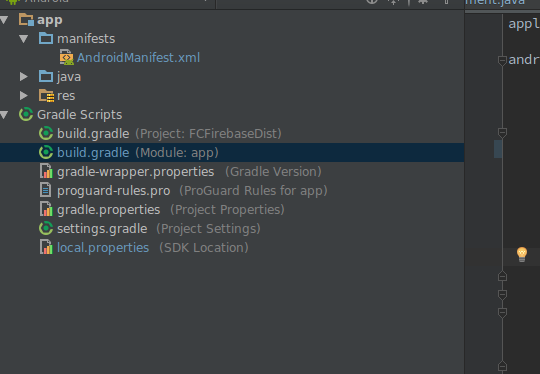This screenshot has height=374, width=540.
Task: Collapse the manifests folder arrow
Action: click(x=23, y=39)
